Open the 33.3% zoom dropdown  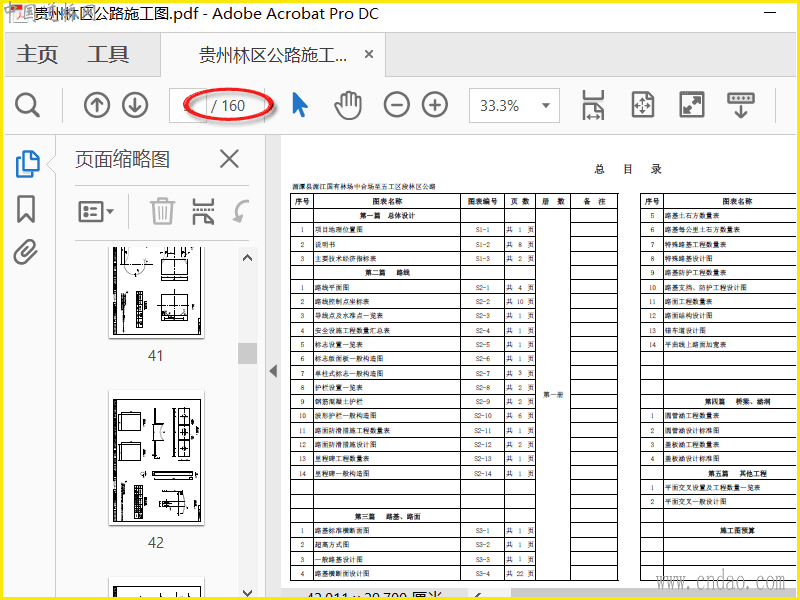click(x=546, y=105)
